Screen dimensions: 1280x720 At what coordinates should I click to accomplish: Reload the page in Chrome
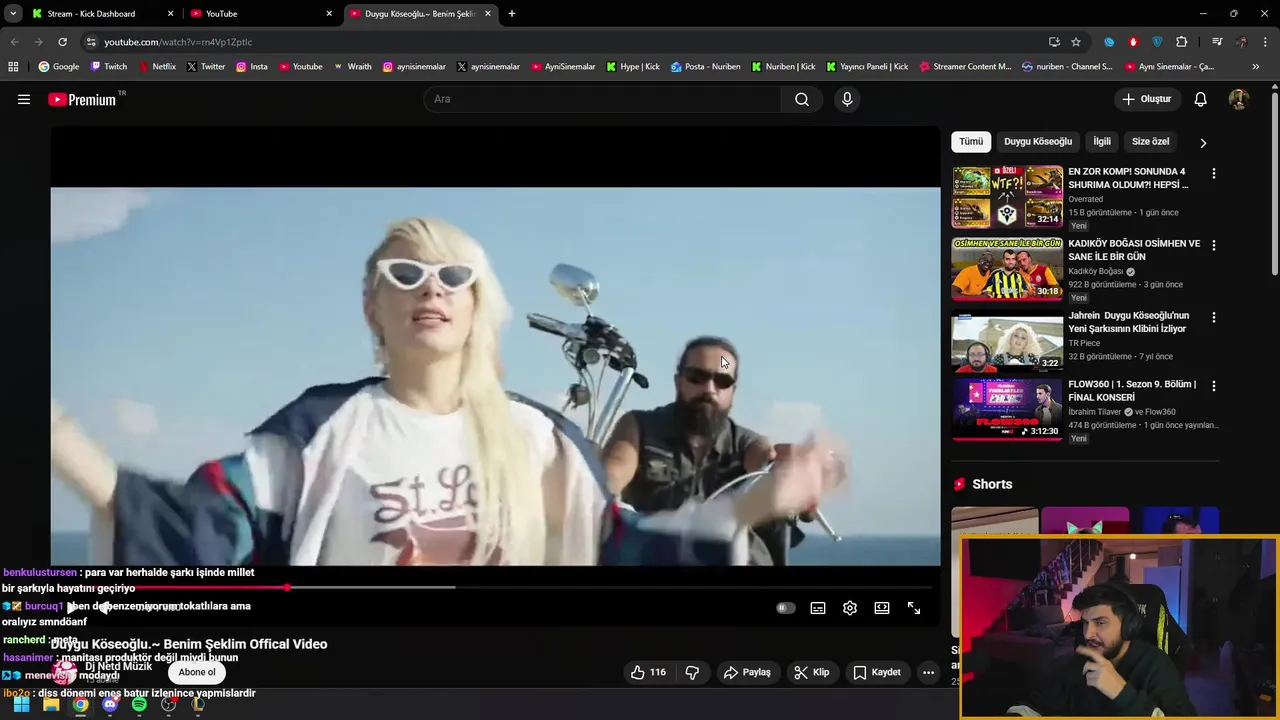click(x=62, y=42)
